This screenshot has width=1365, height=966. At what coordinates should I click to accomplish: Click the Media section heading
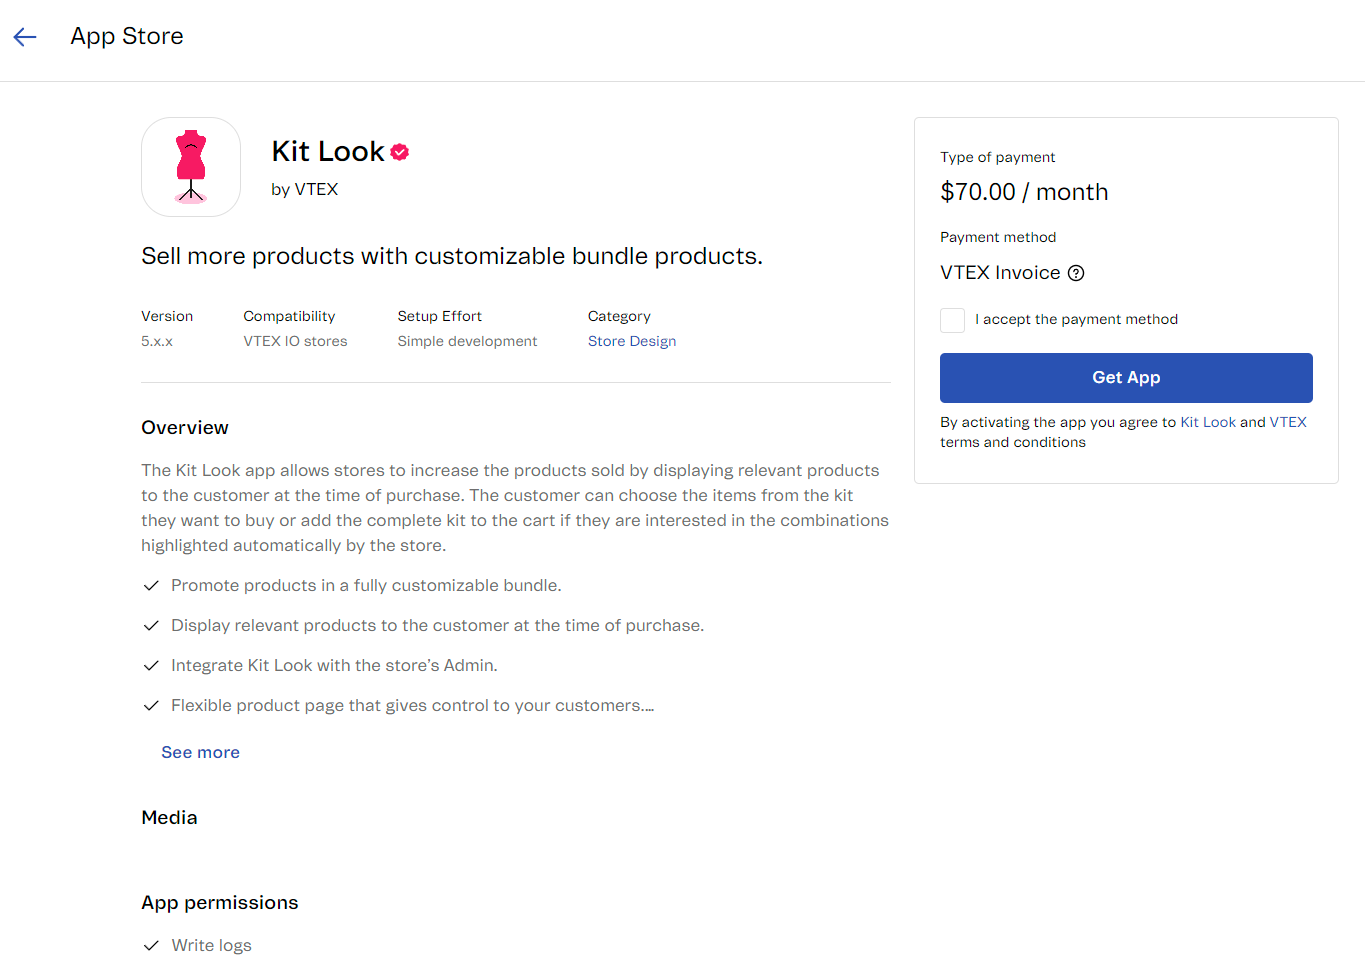coord(169,818)
